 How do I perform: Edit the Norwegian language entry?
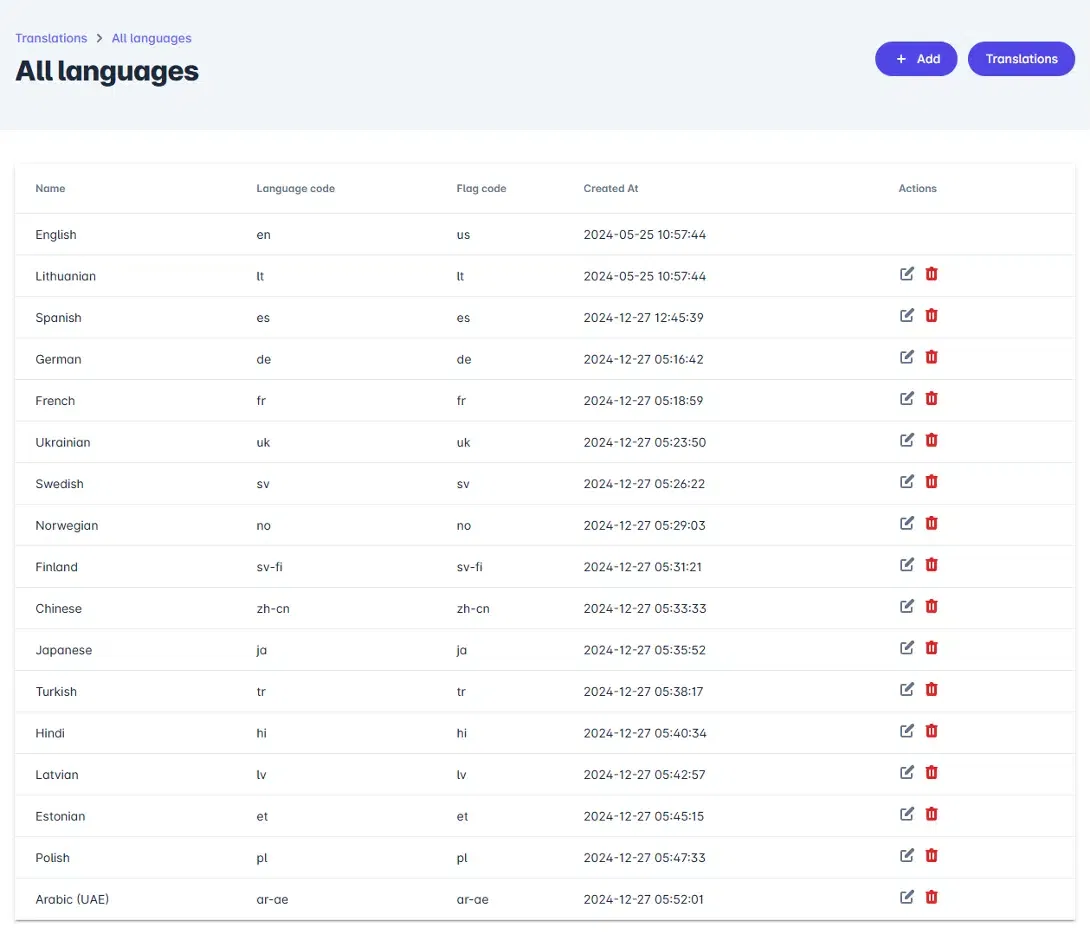click(907, 523)
